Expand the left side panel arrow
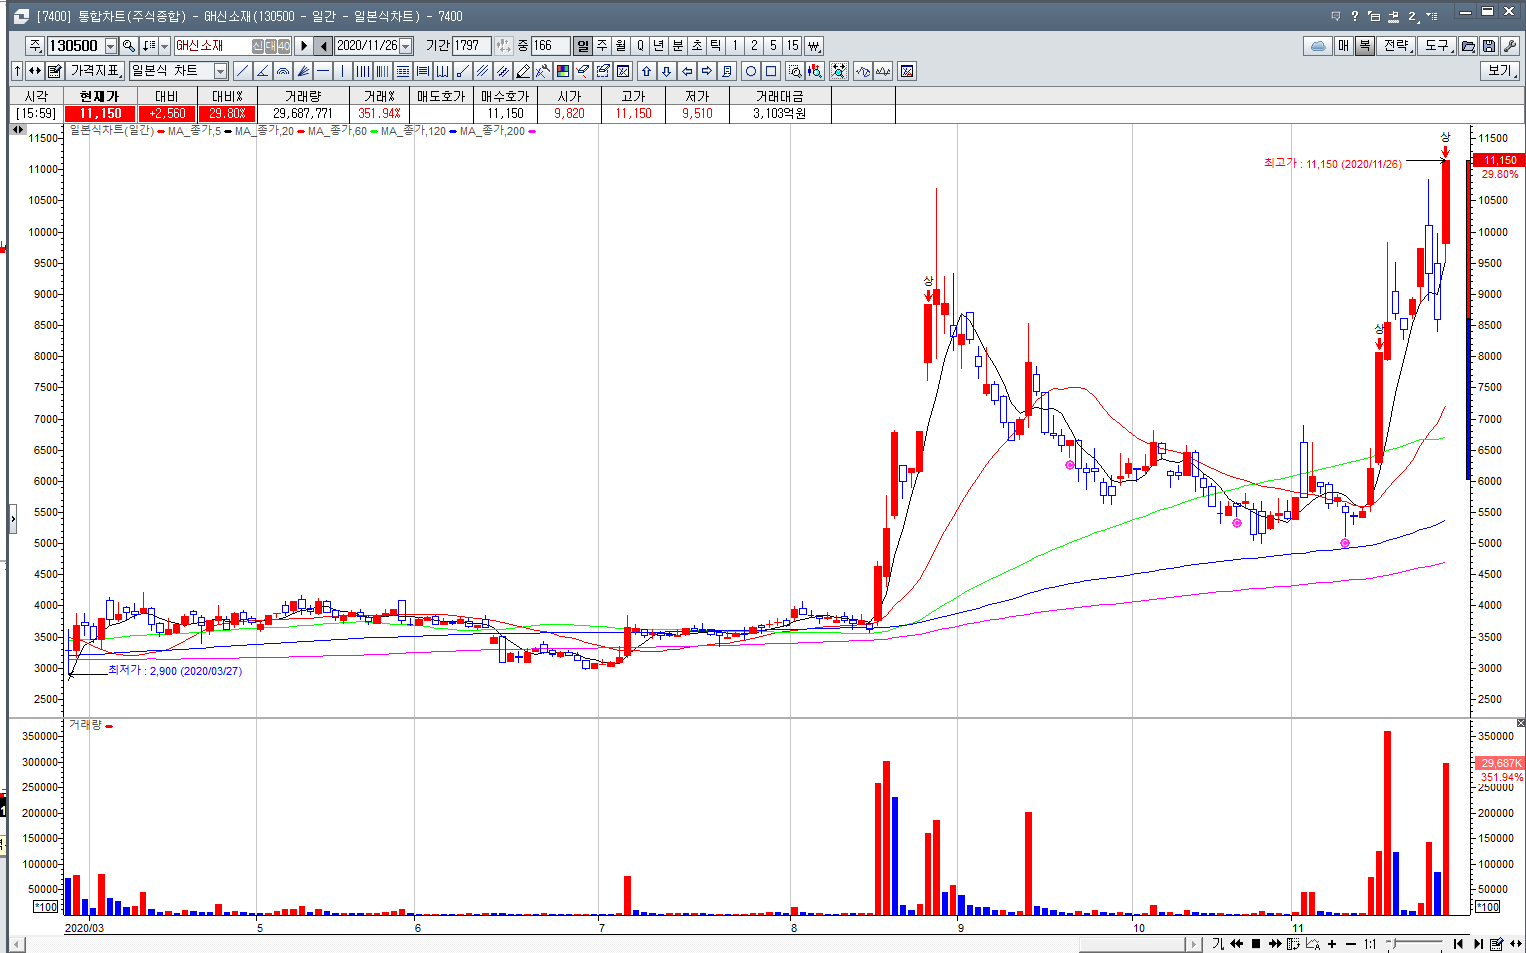This screenshot has width=1526, height=953. coord(13,519)
